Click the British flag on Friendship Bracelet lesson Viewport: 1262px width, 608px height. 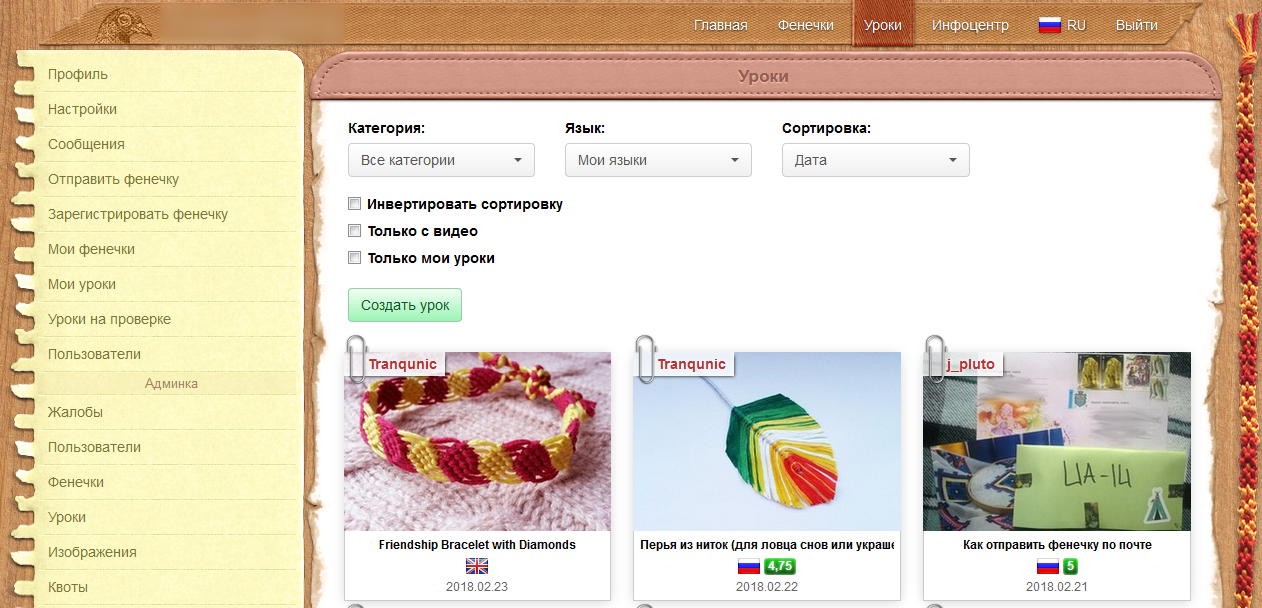click(477, 565)
